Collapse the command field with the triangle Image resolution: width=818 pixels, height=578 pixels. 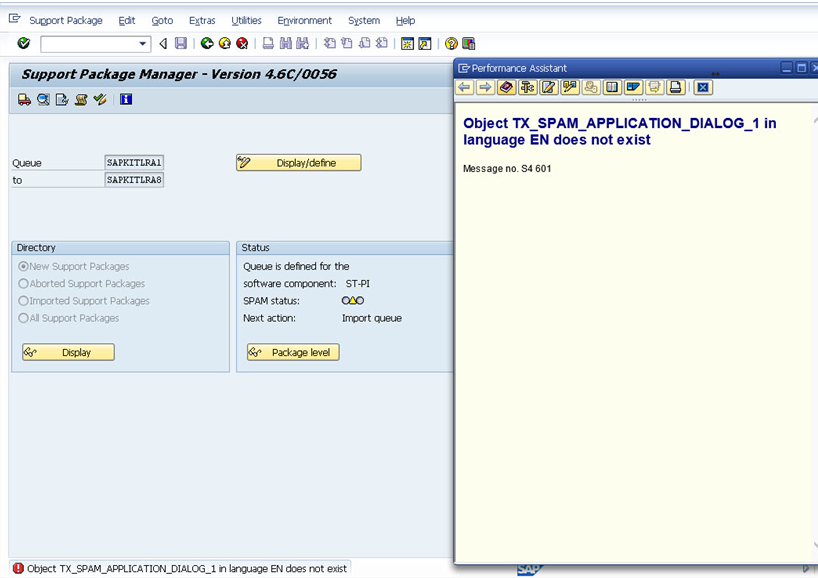163,44
